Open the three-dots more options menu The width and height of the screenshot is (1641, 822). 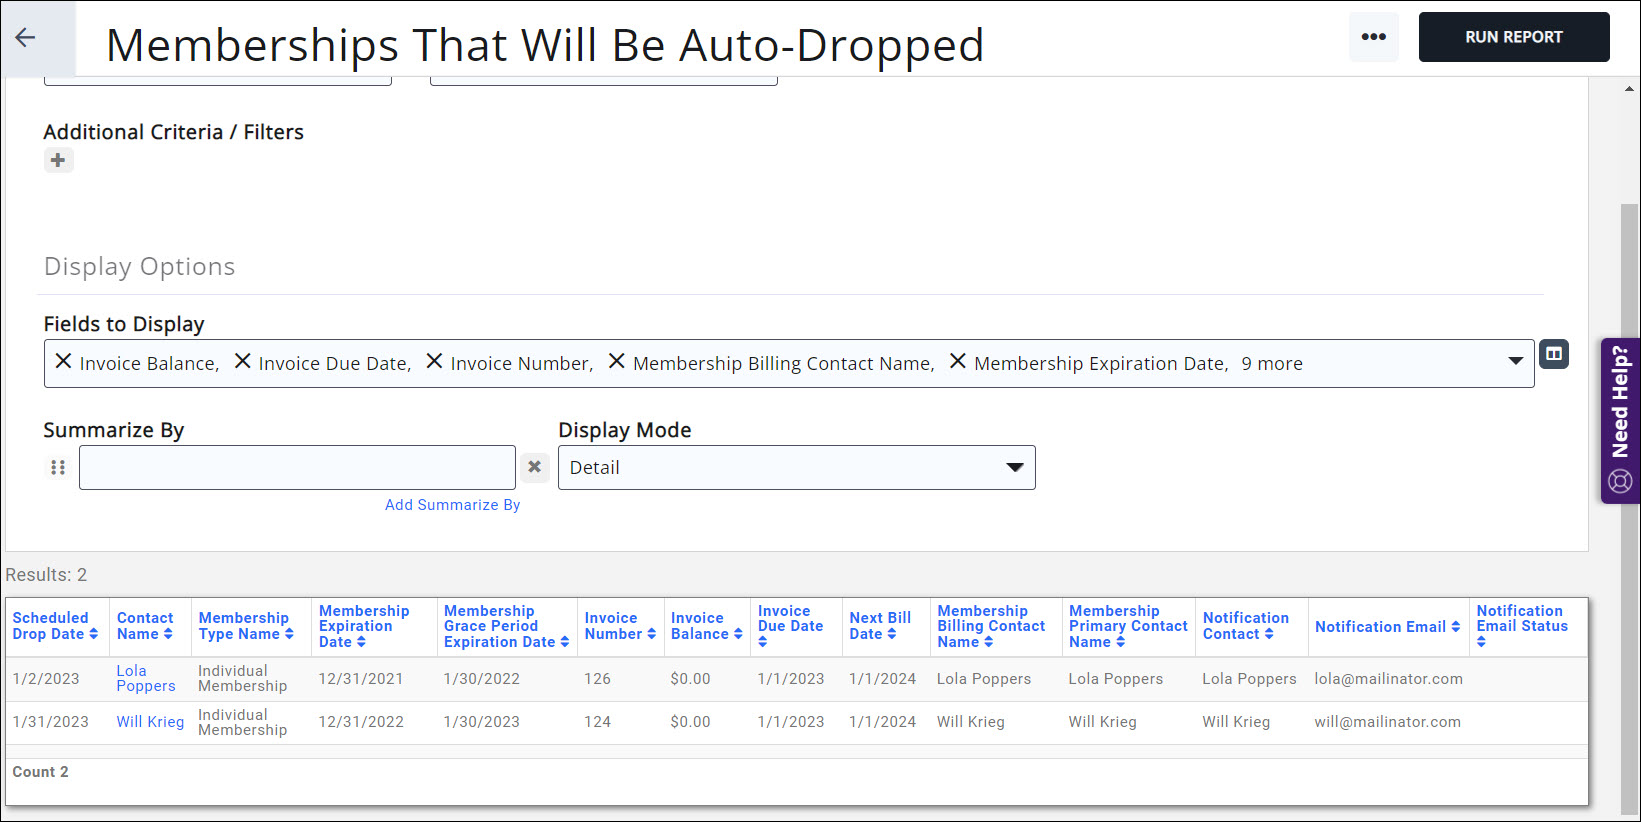coord(1373,37)
